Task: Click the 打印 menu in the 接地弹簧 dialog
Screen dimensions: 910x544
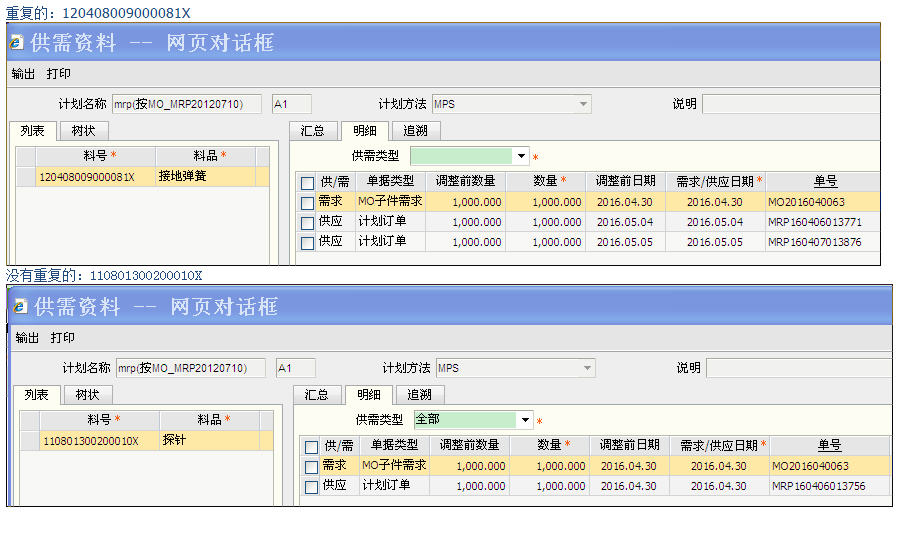Action: pos(59,74)
